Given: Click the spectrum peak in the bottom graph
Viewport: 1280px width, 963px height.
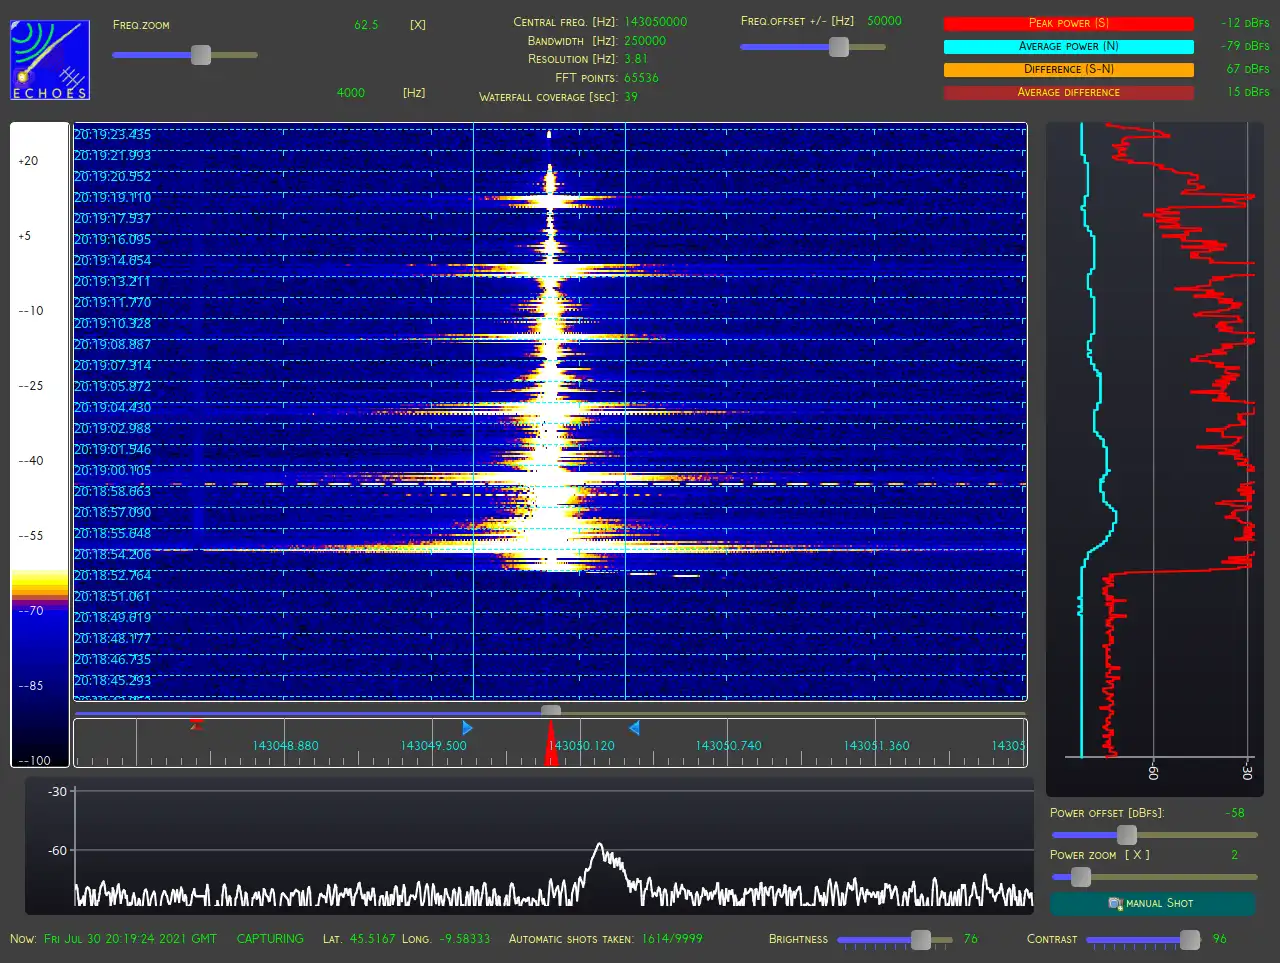Looking at the screenshot, I should tap(599, 846).
